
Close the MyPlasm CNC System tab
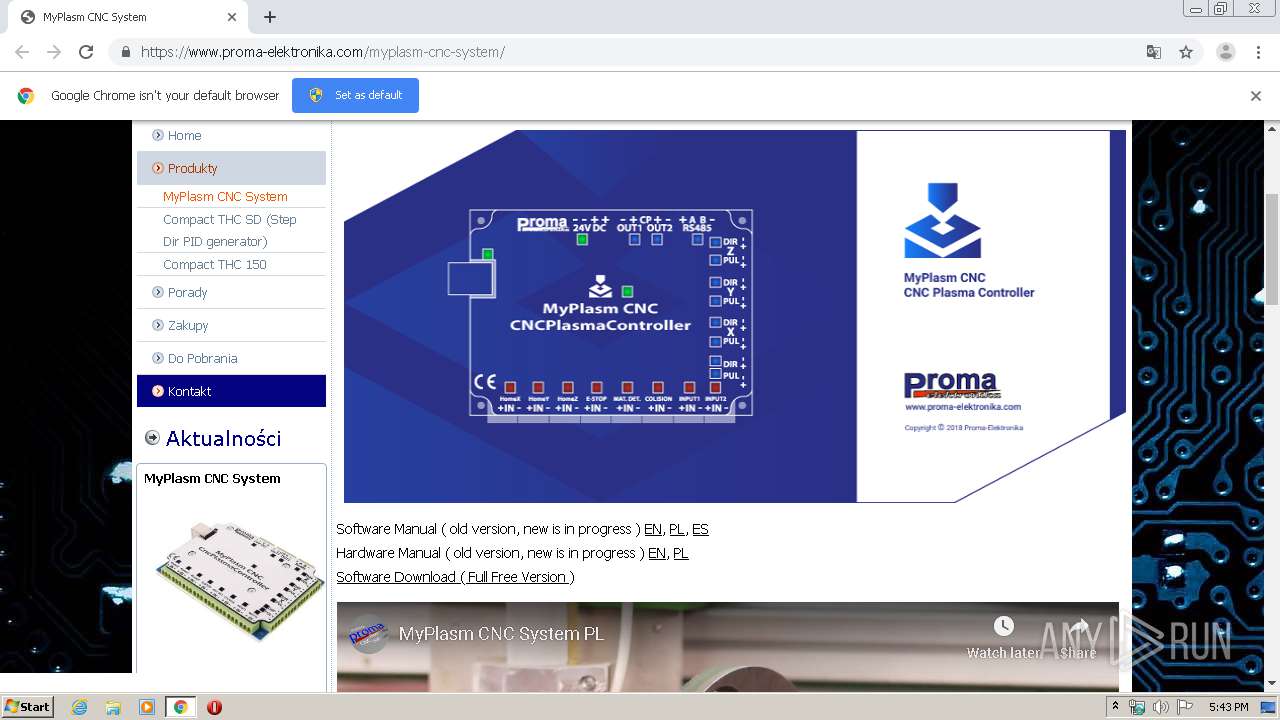232,17
